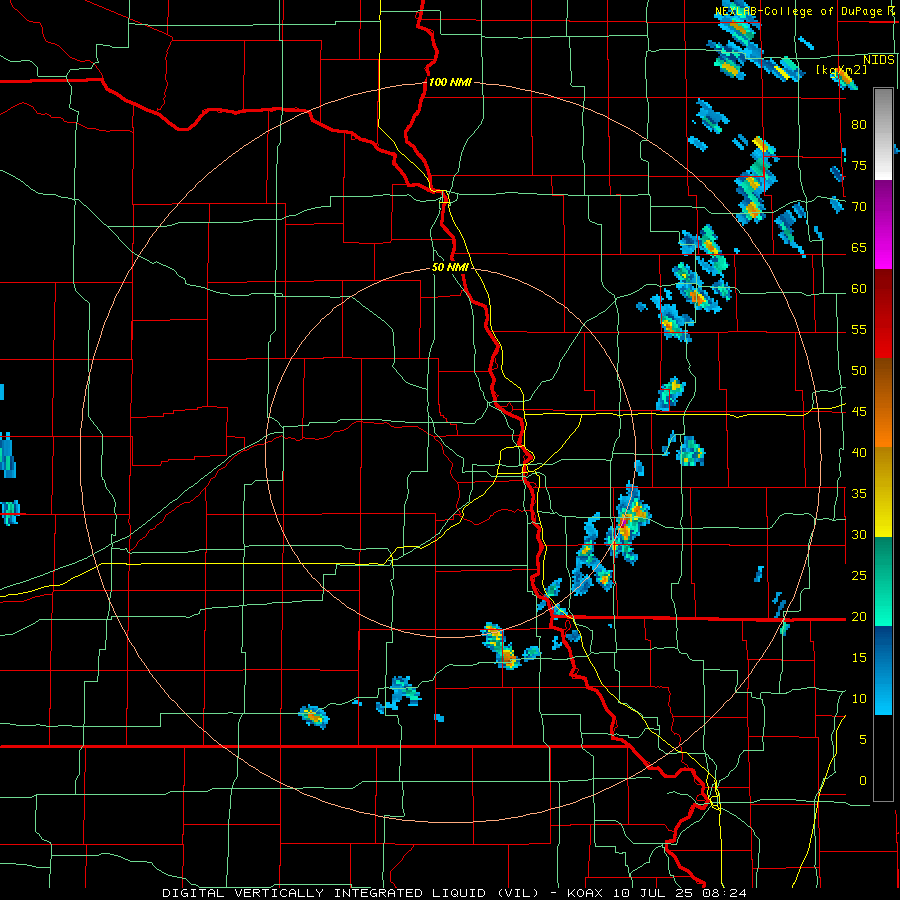Viewport: 900px width, 900px height.
Task: Pick the orange-brown band of the color bar
Action: [883, 403]
